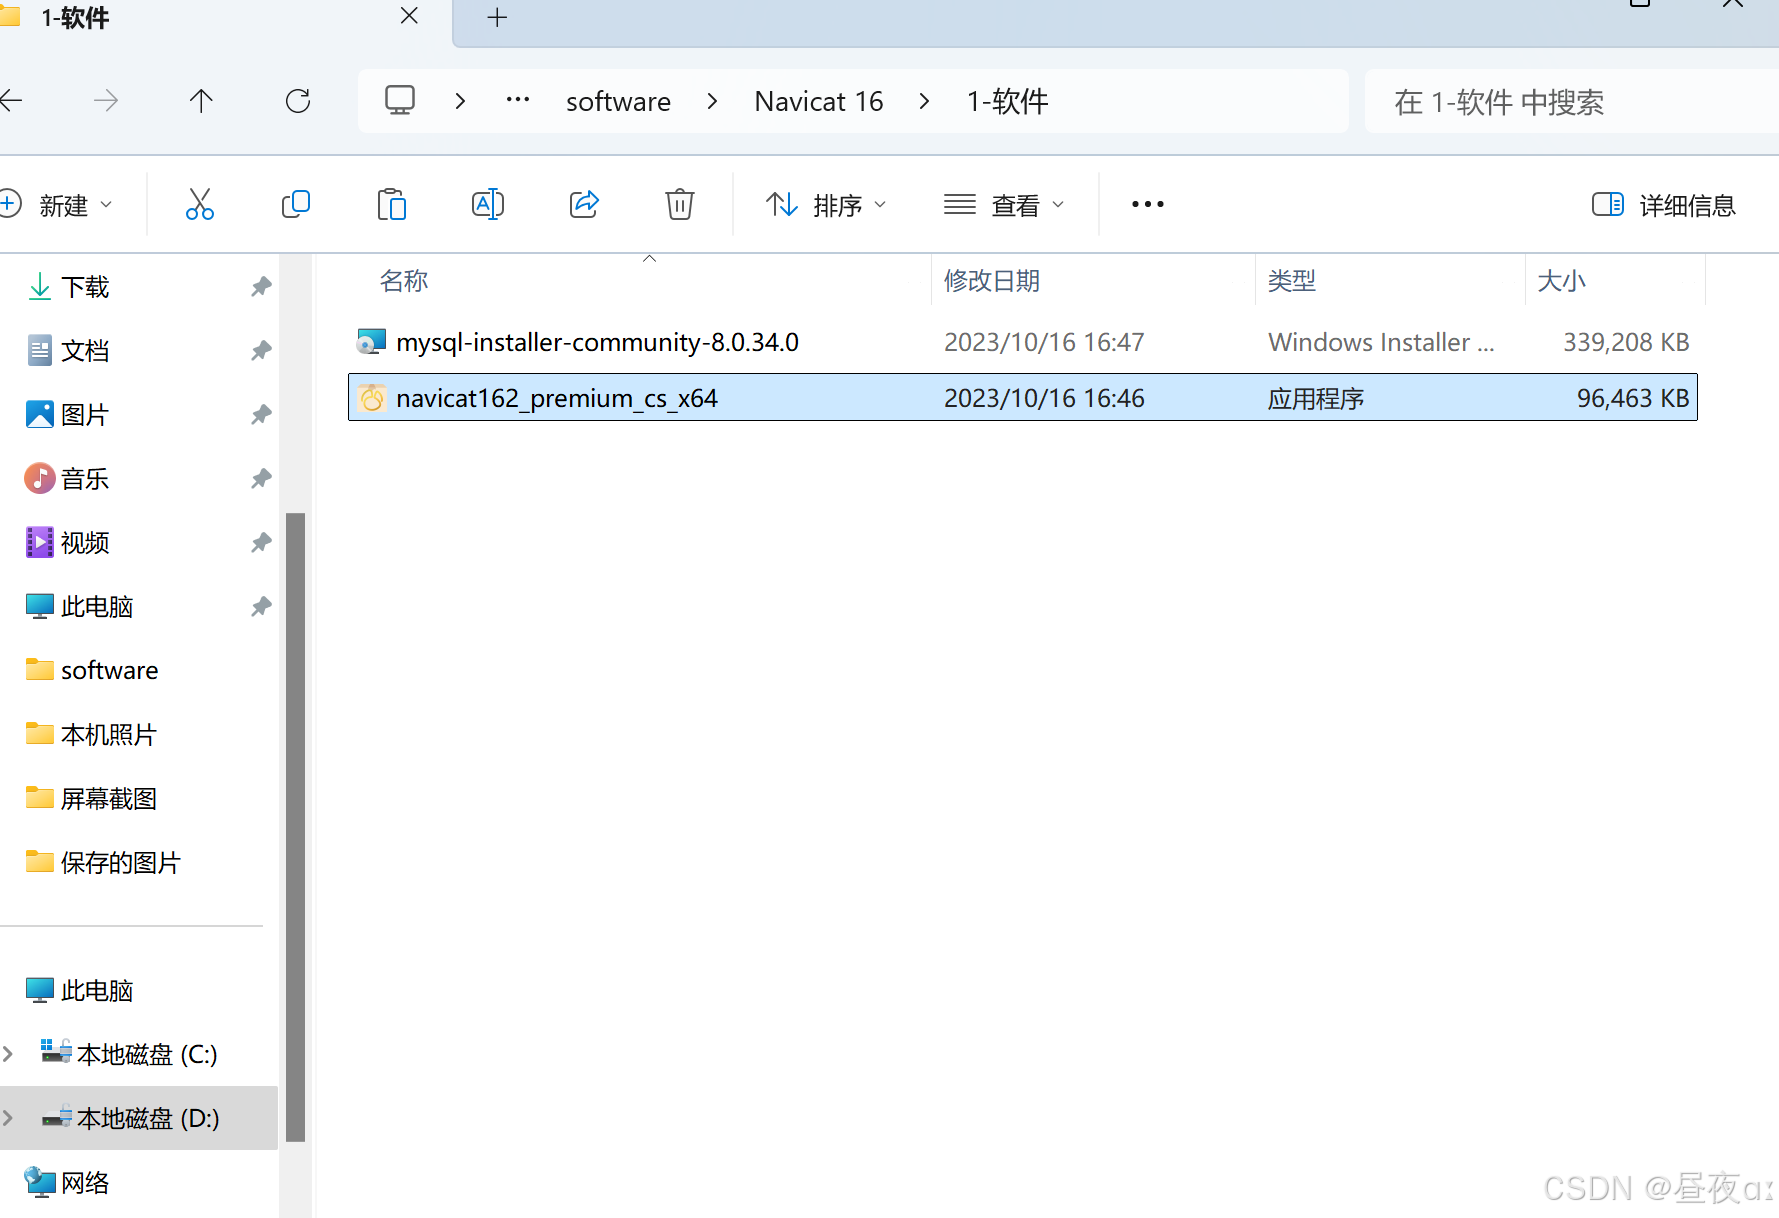Unpin 音乐 using its pin icon
Viewport: 1779px width, 1218px height.
(x=261, y=479)
